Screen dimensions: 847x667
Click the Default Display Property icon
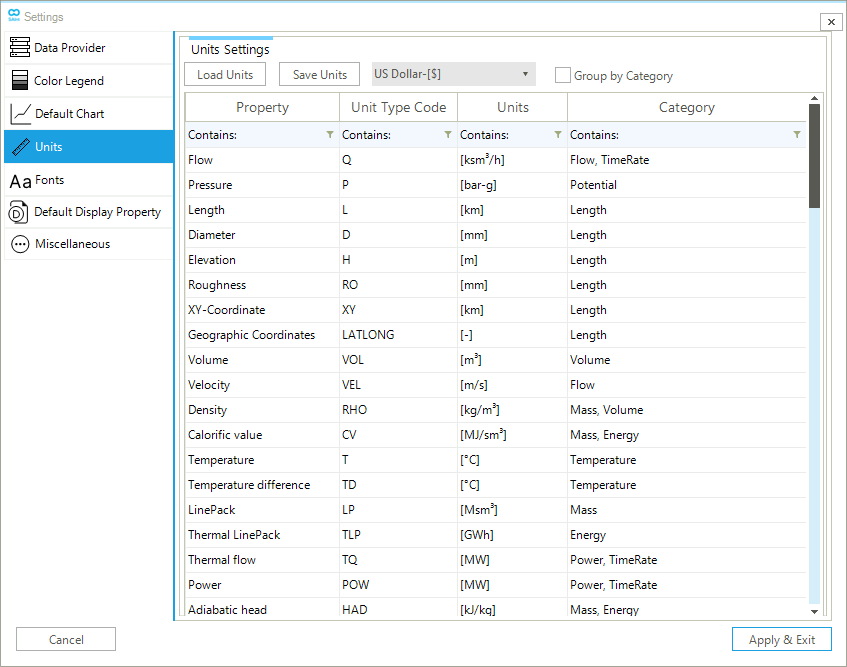pyautogui.click(x=19, y=212)
